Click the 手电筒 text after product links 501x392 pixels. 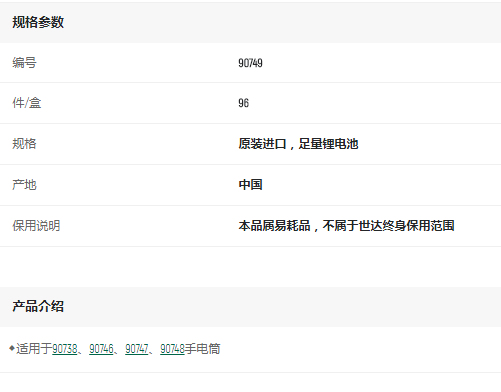(x=203, y=349)
